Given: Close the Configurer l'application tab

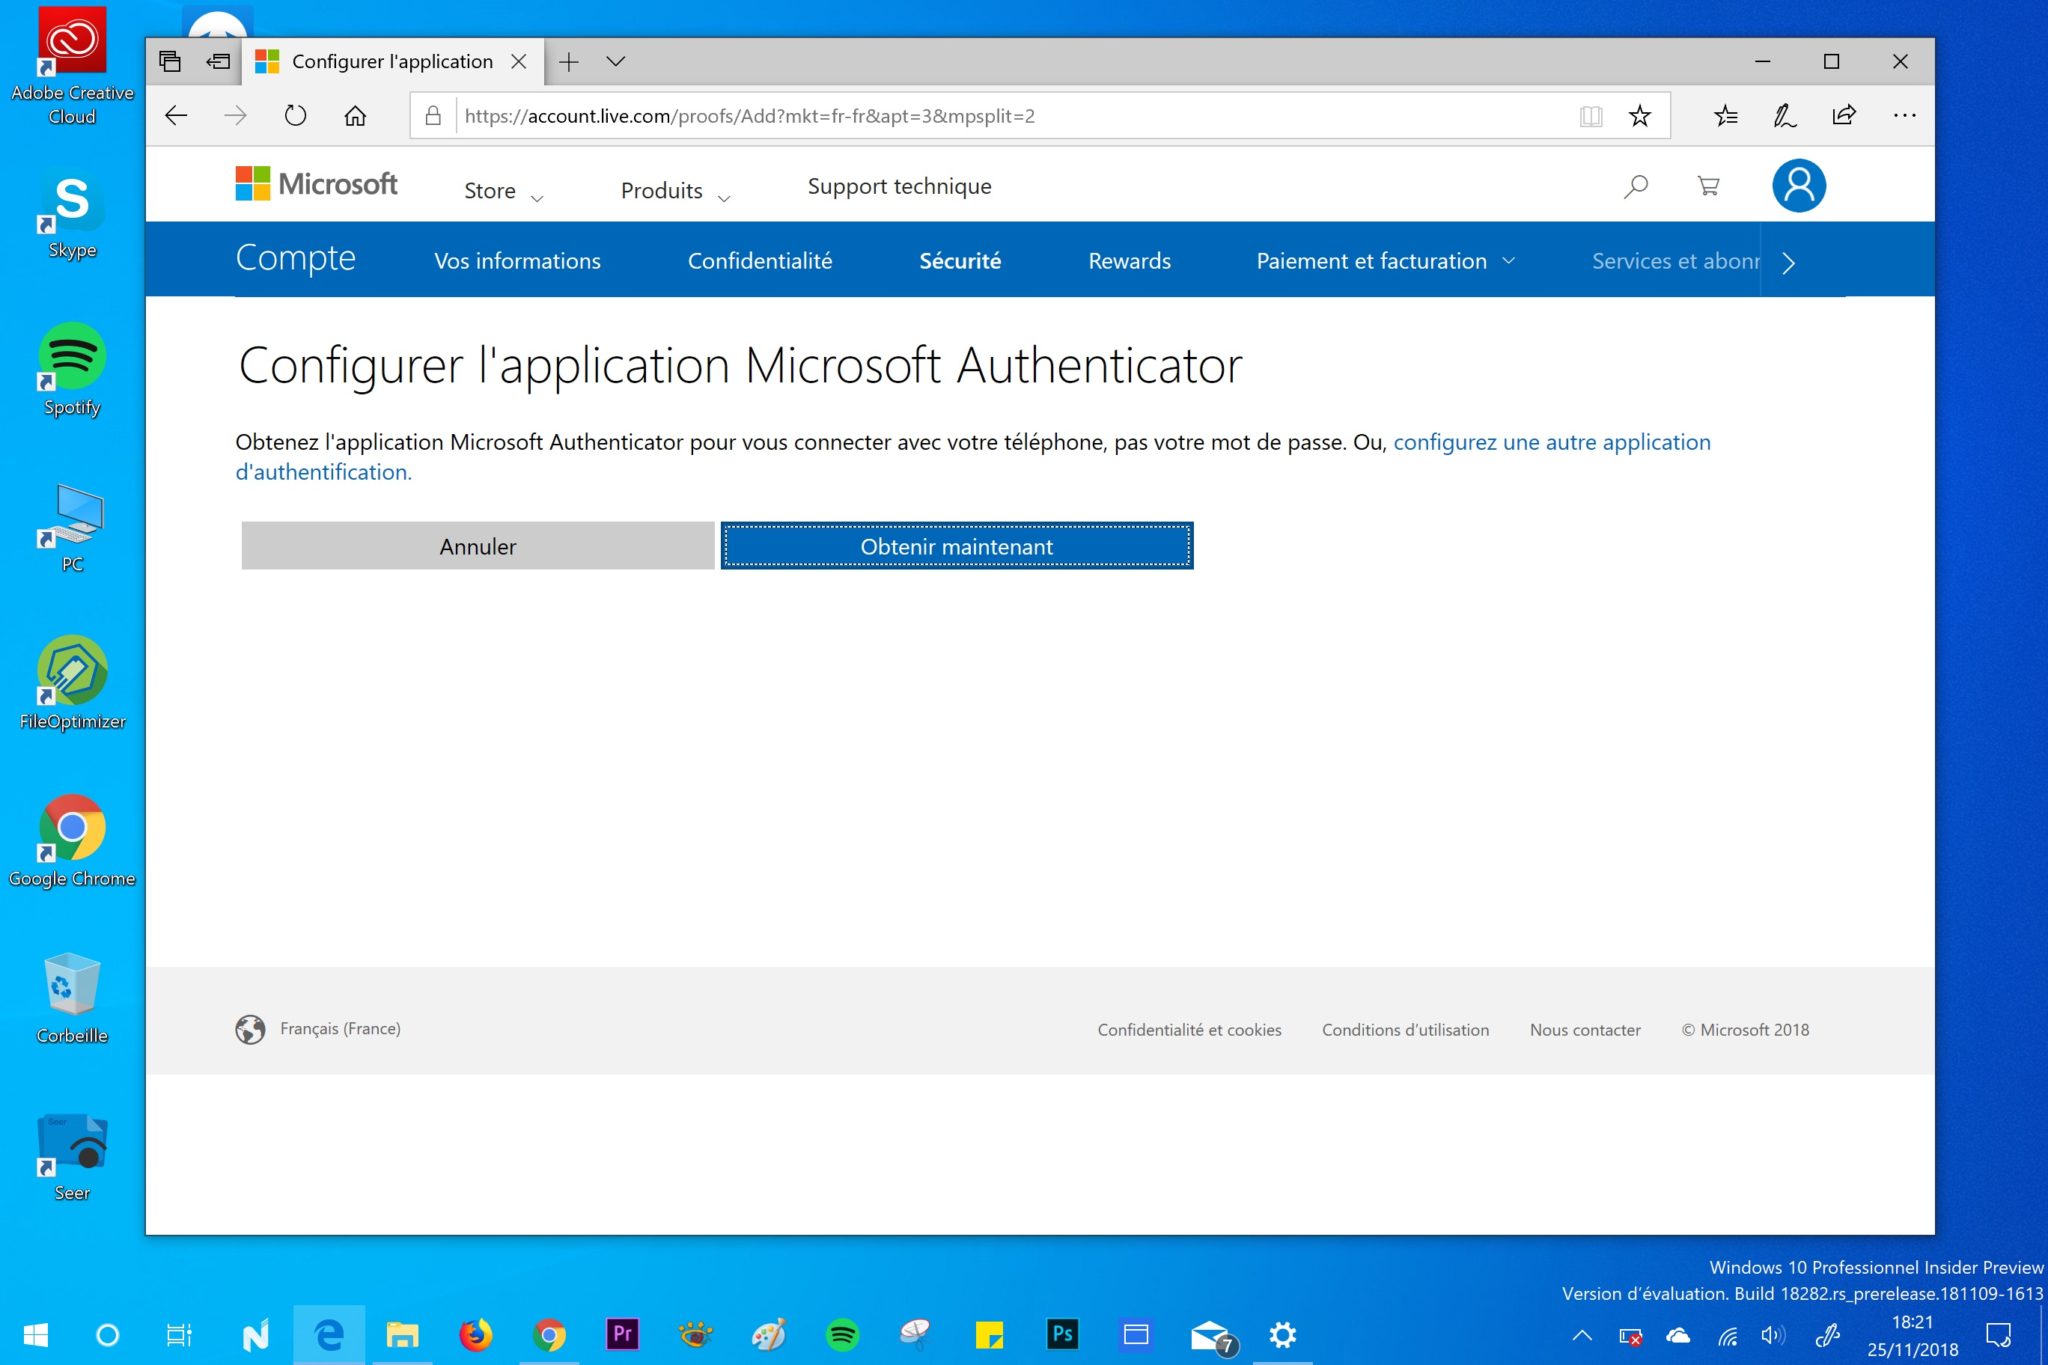Looking at the screenshot, I should 519,62.
